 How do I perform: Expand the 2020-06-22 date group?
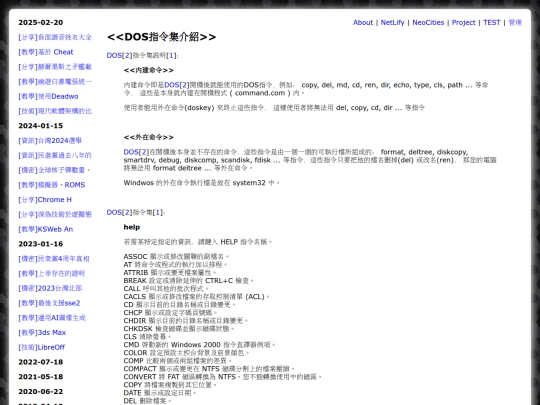coord(41,392)
